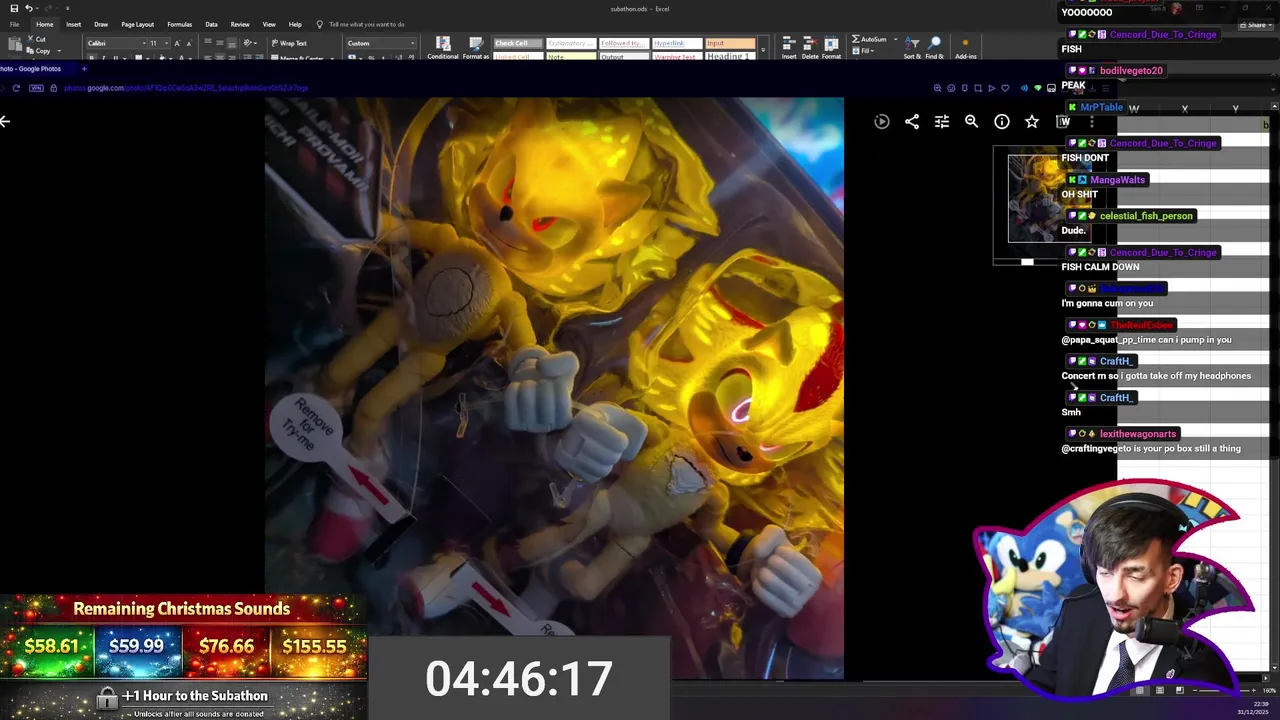Select column header X in the spreadsheet
The width and height of the screenshot is (1280, 720).
pyautogui.click(x=1184, y=108)
